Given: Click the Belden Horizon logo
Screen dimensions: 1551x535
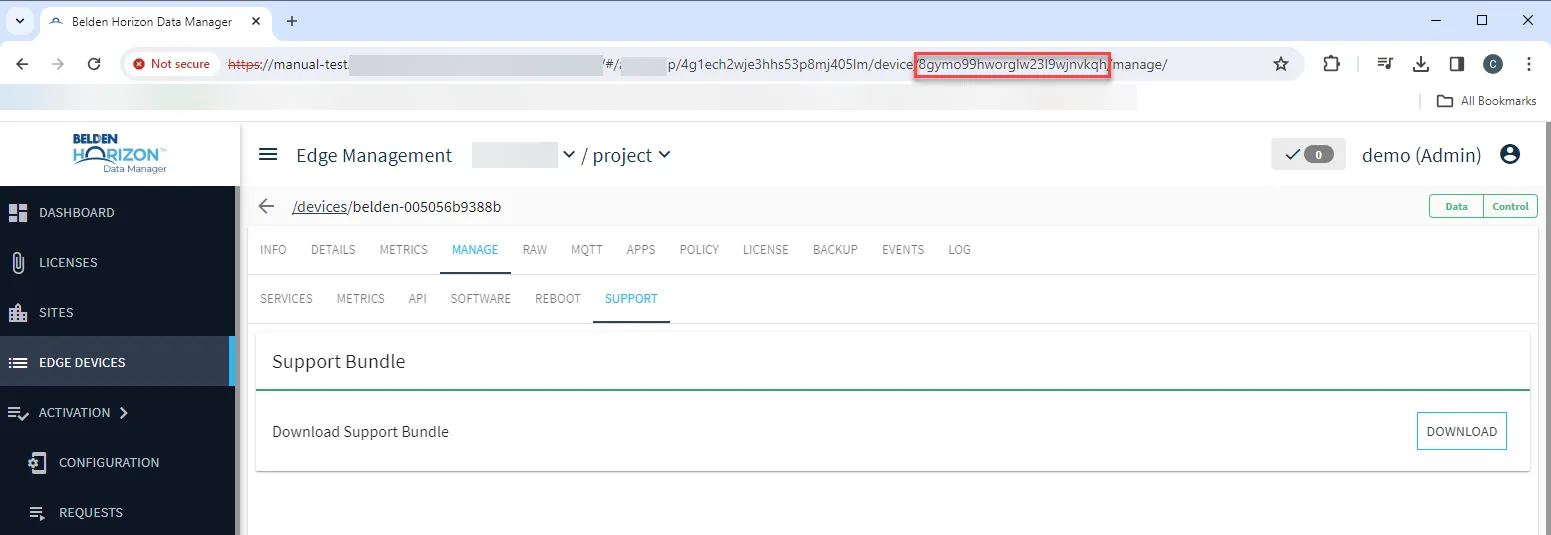Looking at the screenshot, I should (x=120, y=153).
